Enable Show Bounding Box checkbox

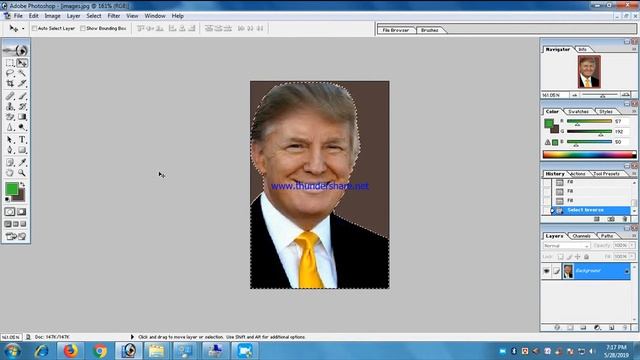[83, 29]
